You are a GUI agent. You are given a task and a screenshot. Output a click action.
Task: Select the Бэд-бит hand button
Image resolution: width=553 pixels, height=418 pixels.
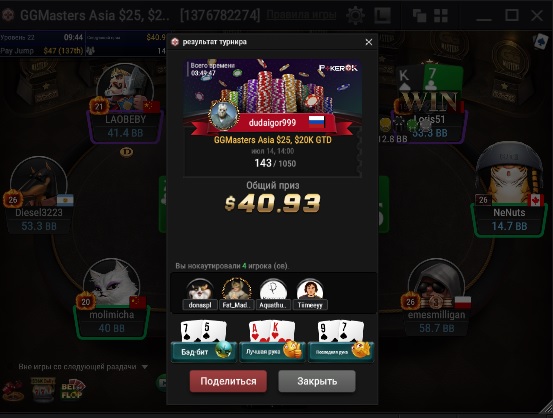click(x=203, y=351)
